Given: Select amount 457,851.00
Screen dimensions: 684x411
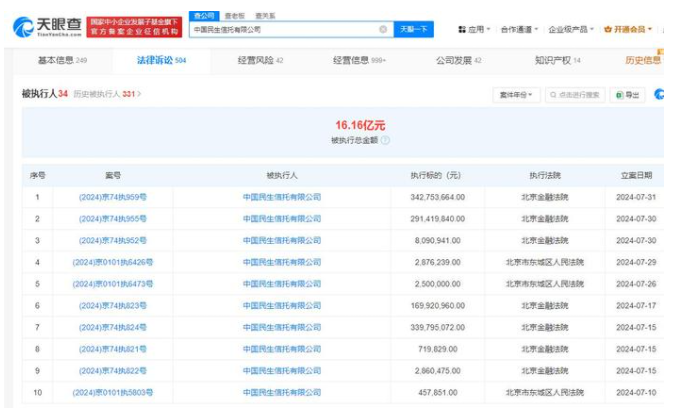Looking at the screenshot, I should [x=438, y=393].
